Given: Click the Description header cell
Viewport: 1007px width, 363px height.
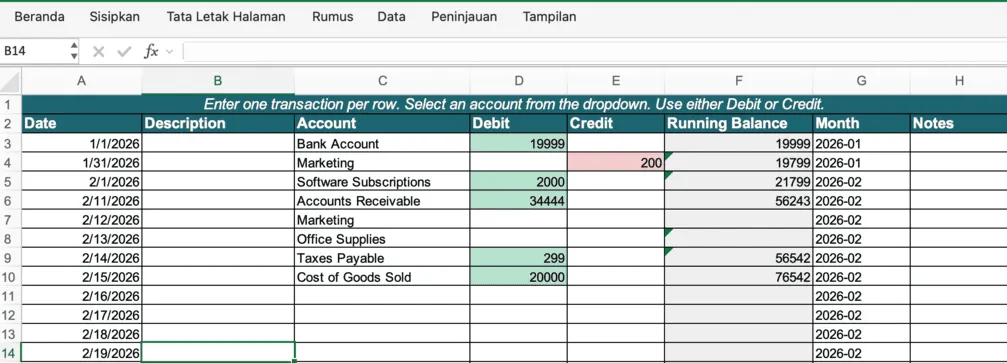Looking at the screenshot, I should tap(218, 123).
